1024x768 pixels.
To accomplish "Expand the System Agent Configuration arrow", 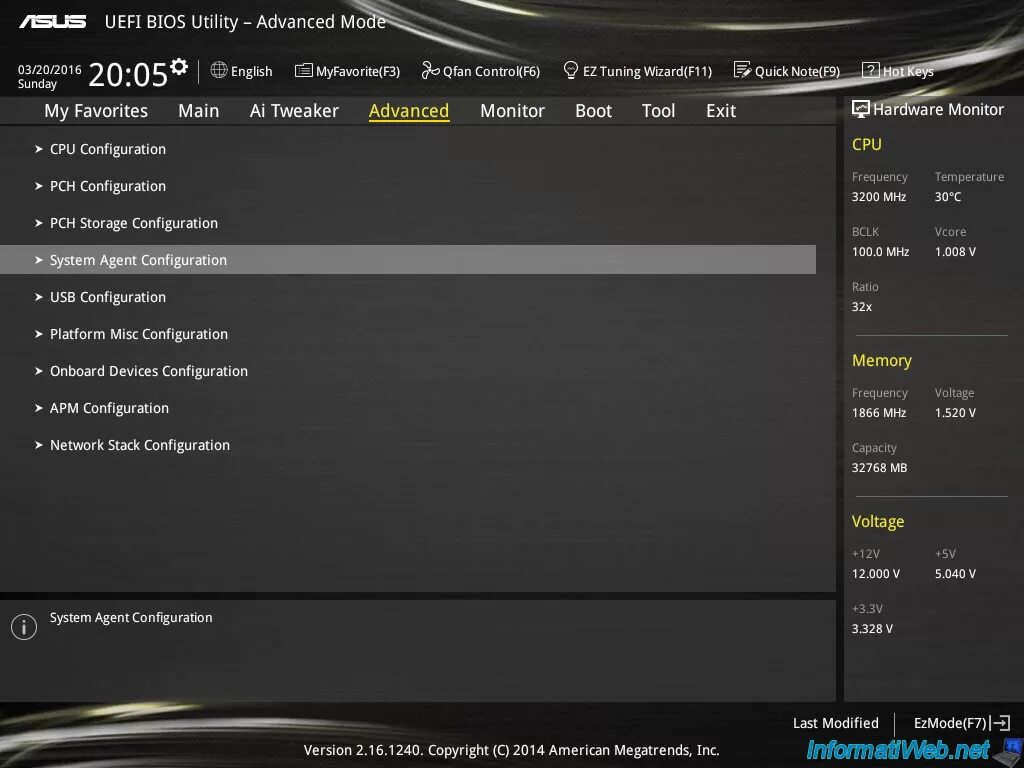I will click(39, 260).
